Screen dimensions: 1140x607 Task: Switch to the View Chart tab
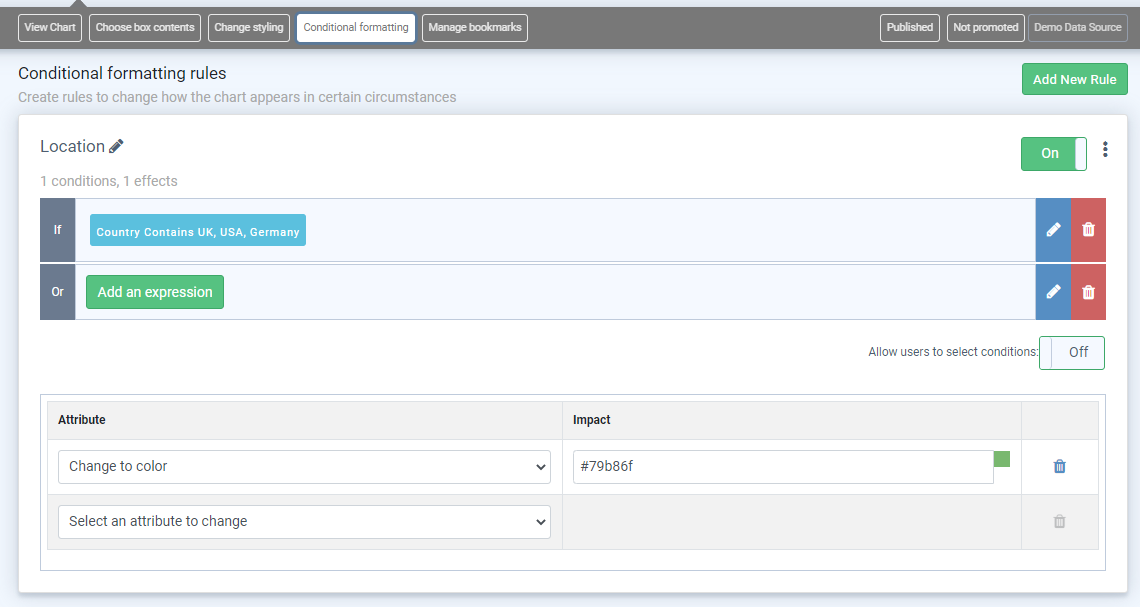50,28
